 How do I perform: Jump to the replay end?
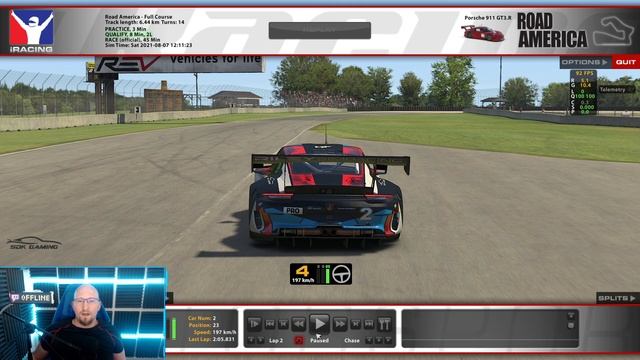(x=369, y=324)
